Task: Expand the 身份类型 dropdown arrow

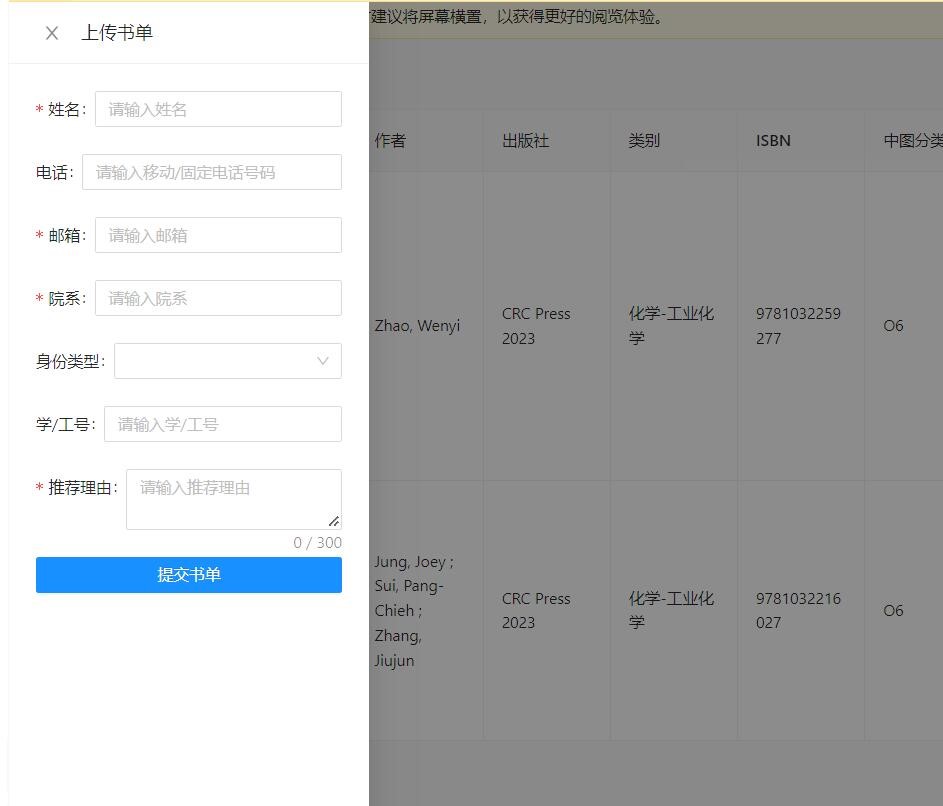Action: point(322,361)
